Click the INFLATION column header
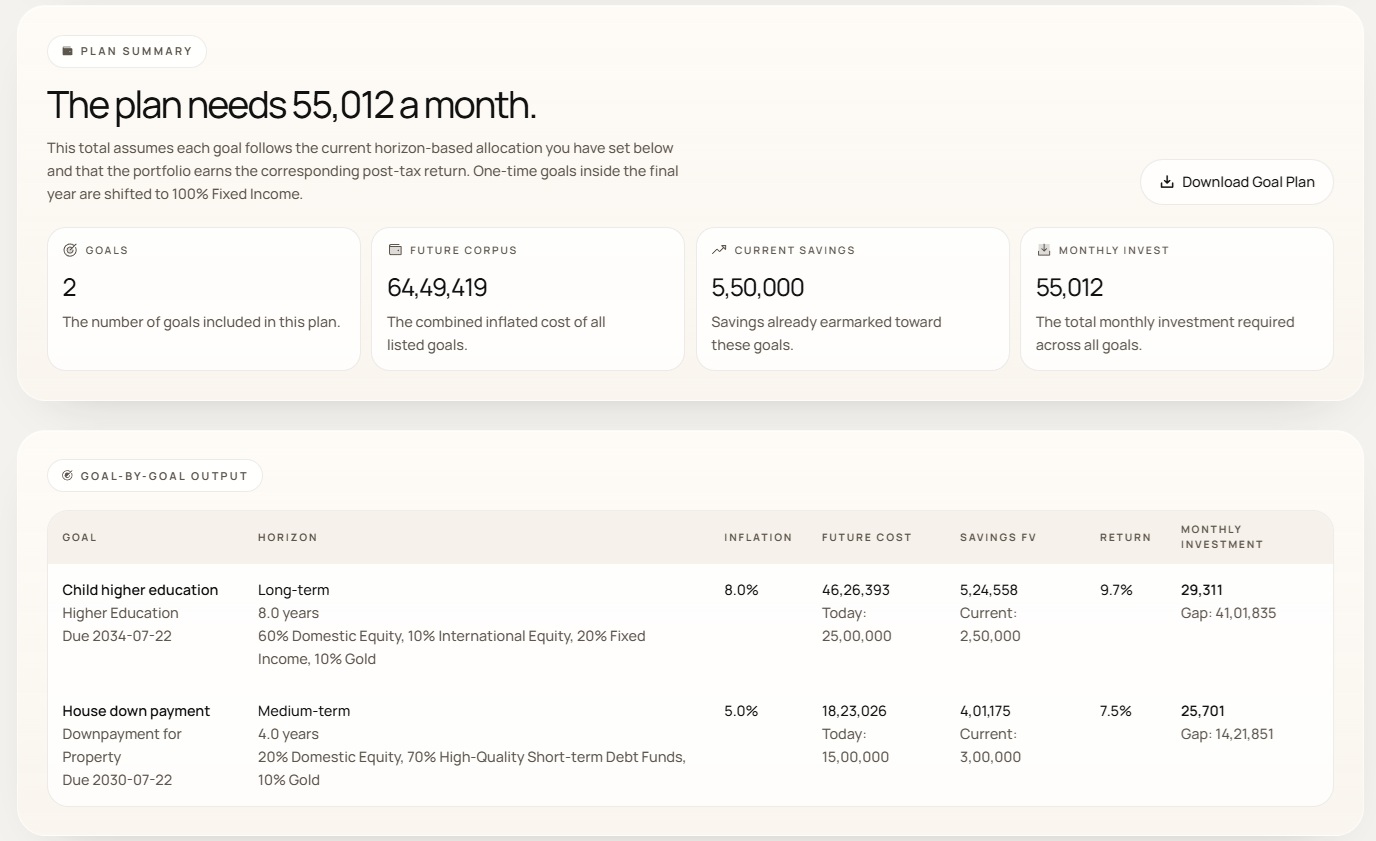Viewport: 1376px width, 841px height. [x=758, y=537]
